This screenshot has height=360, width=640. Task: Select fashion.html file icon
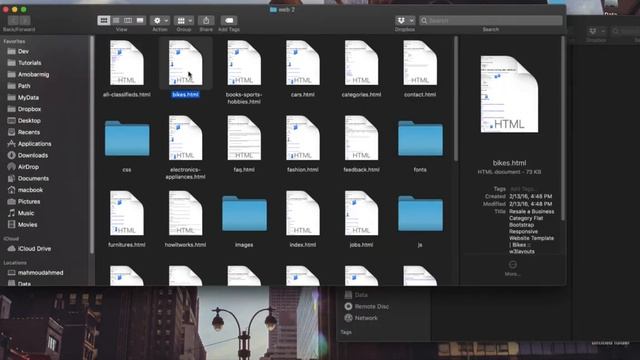coord(302,138)
